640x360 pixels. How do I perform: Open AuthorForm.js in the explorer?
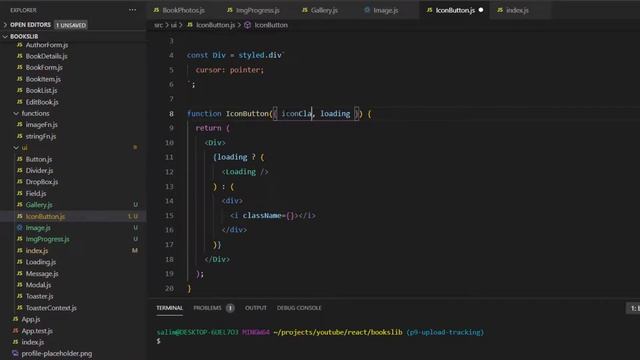(47, 45)
